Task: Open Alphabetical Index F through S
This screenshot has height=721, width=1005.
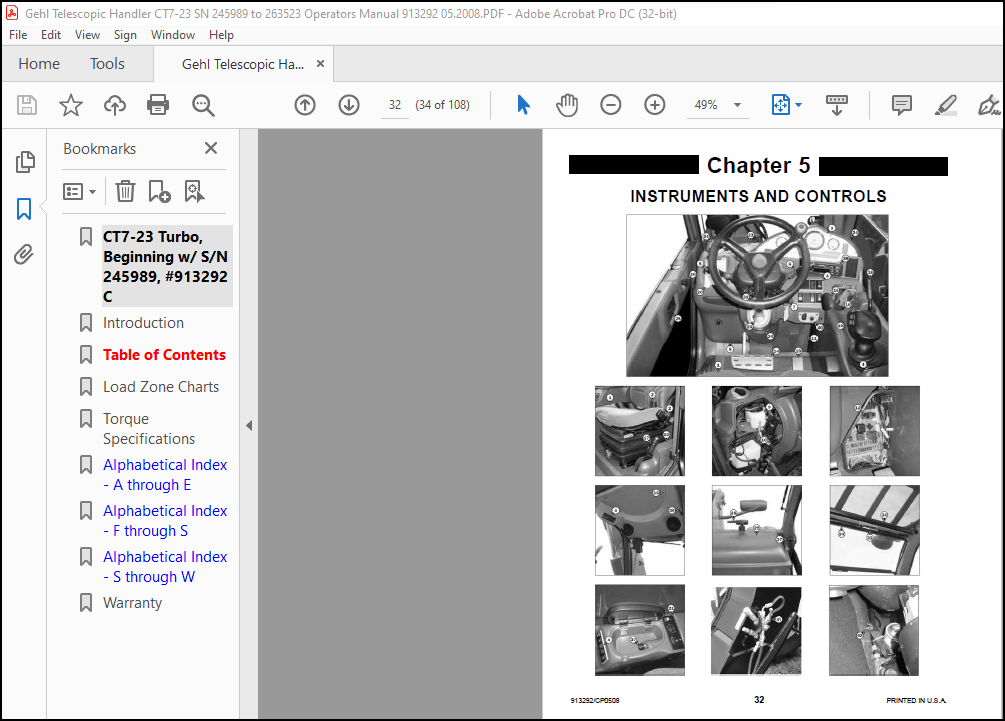Action: 165,520
